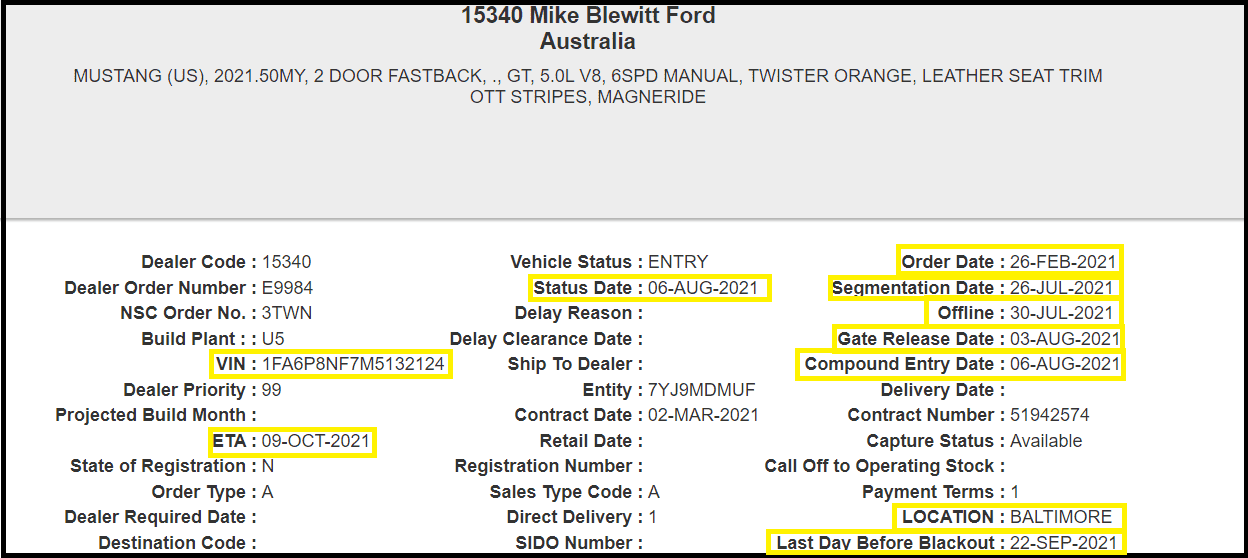Click the 15340 Mike Blewitt Ford heading
The image size is (1248, 558).
click(x=588, y=16)
